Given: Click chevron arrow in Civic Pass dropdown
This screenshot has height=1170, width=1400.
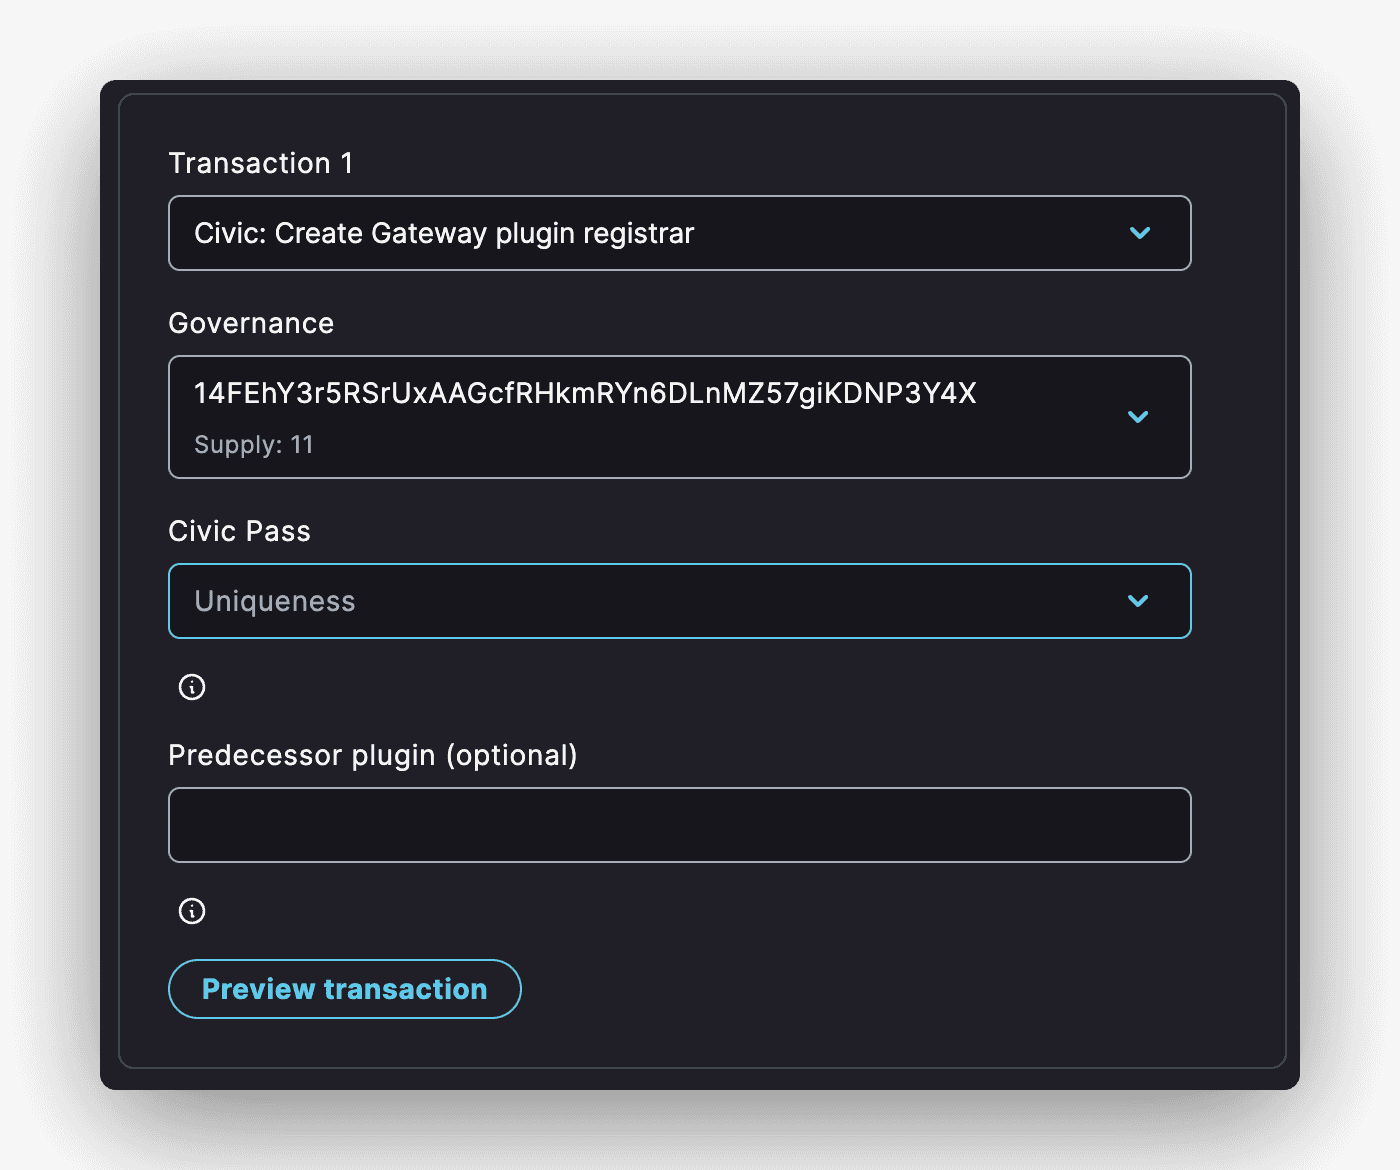Looking at the screenshot, I should pos(1138,601).
